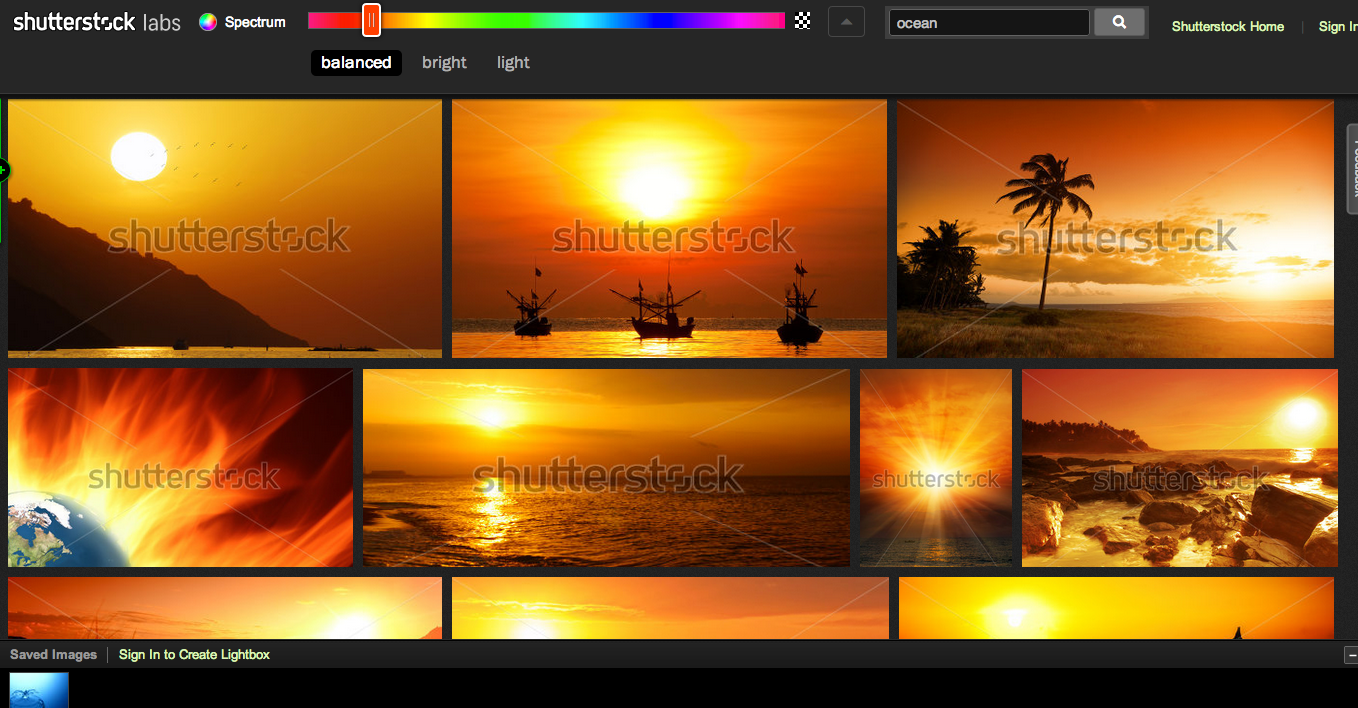Click the magnifier search button

[1119, 22]
